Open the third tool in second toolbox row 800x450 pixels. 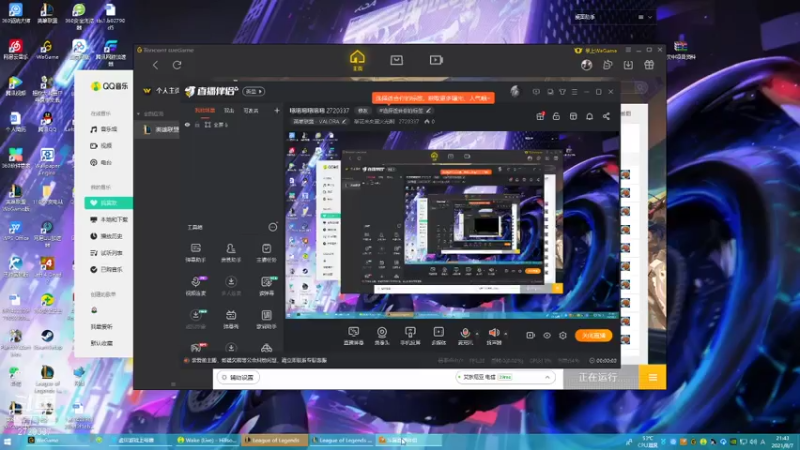tap(266, 286)
